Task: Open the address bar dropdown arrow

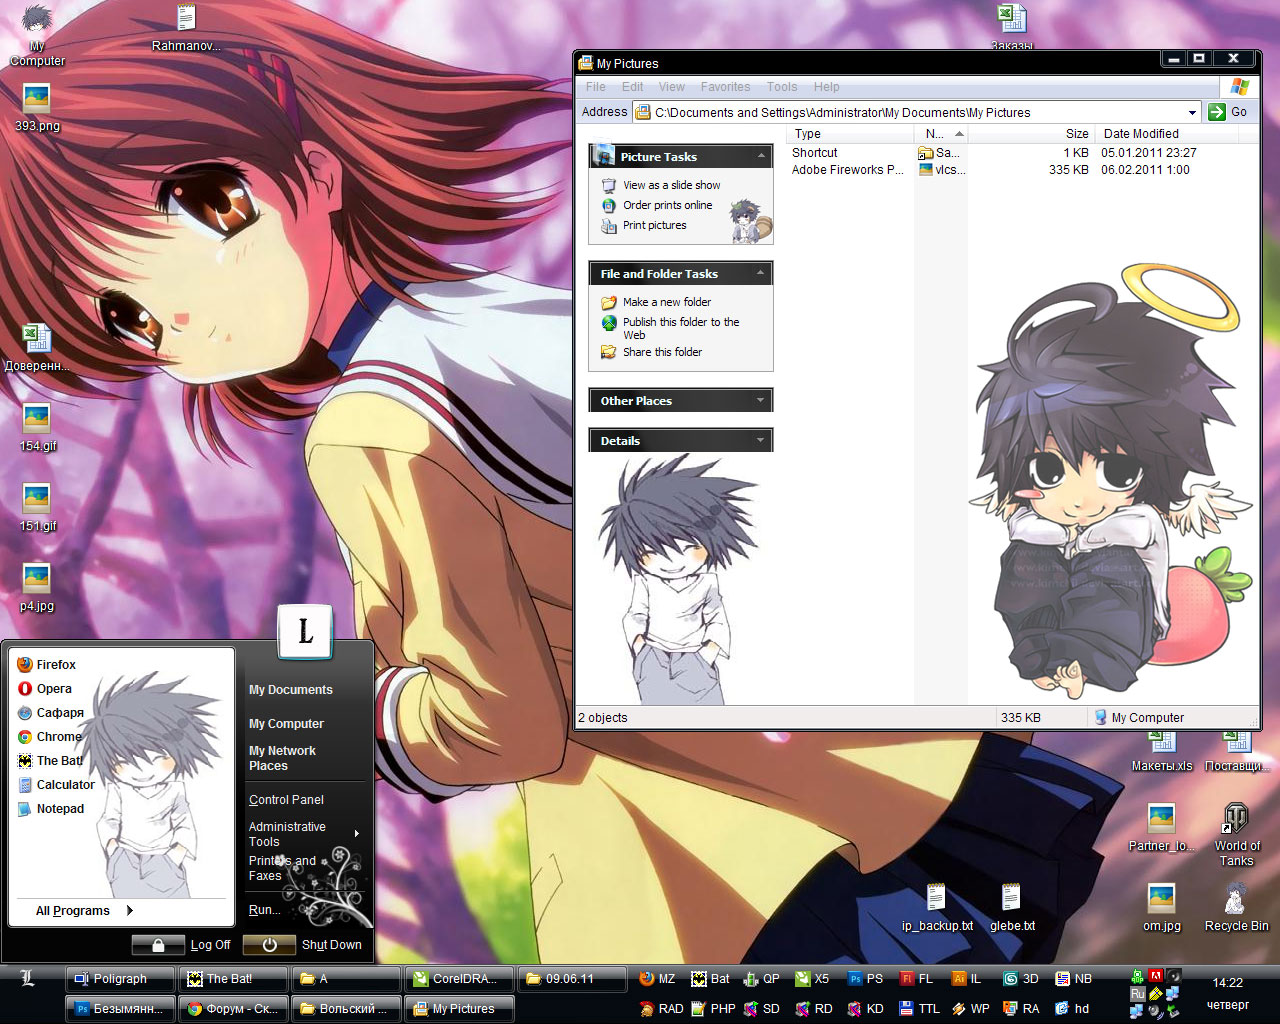Action: (x=1192, y=112)
